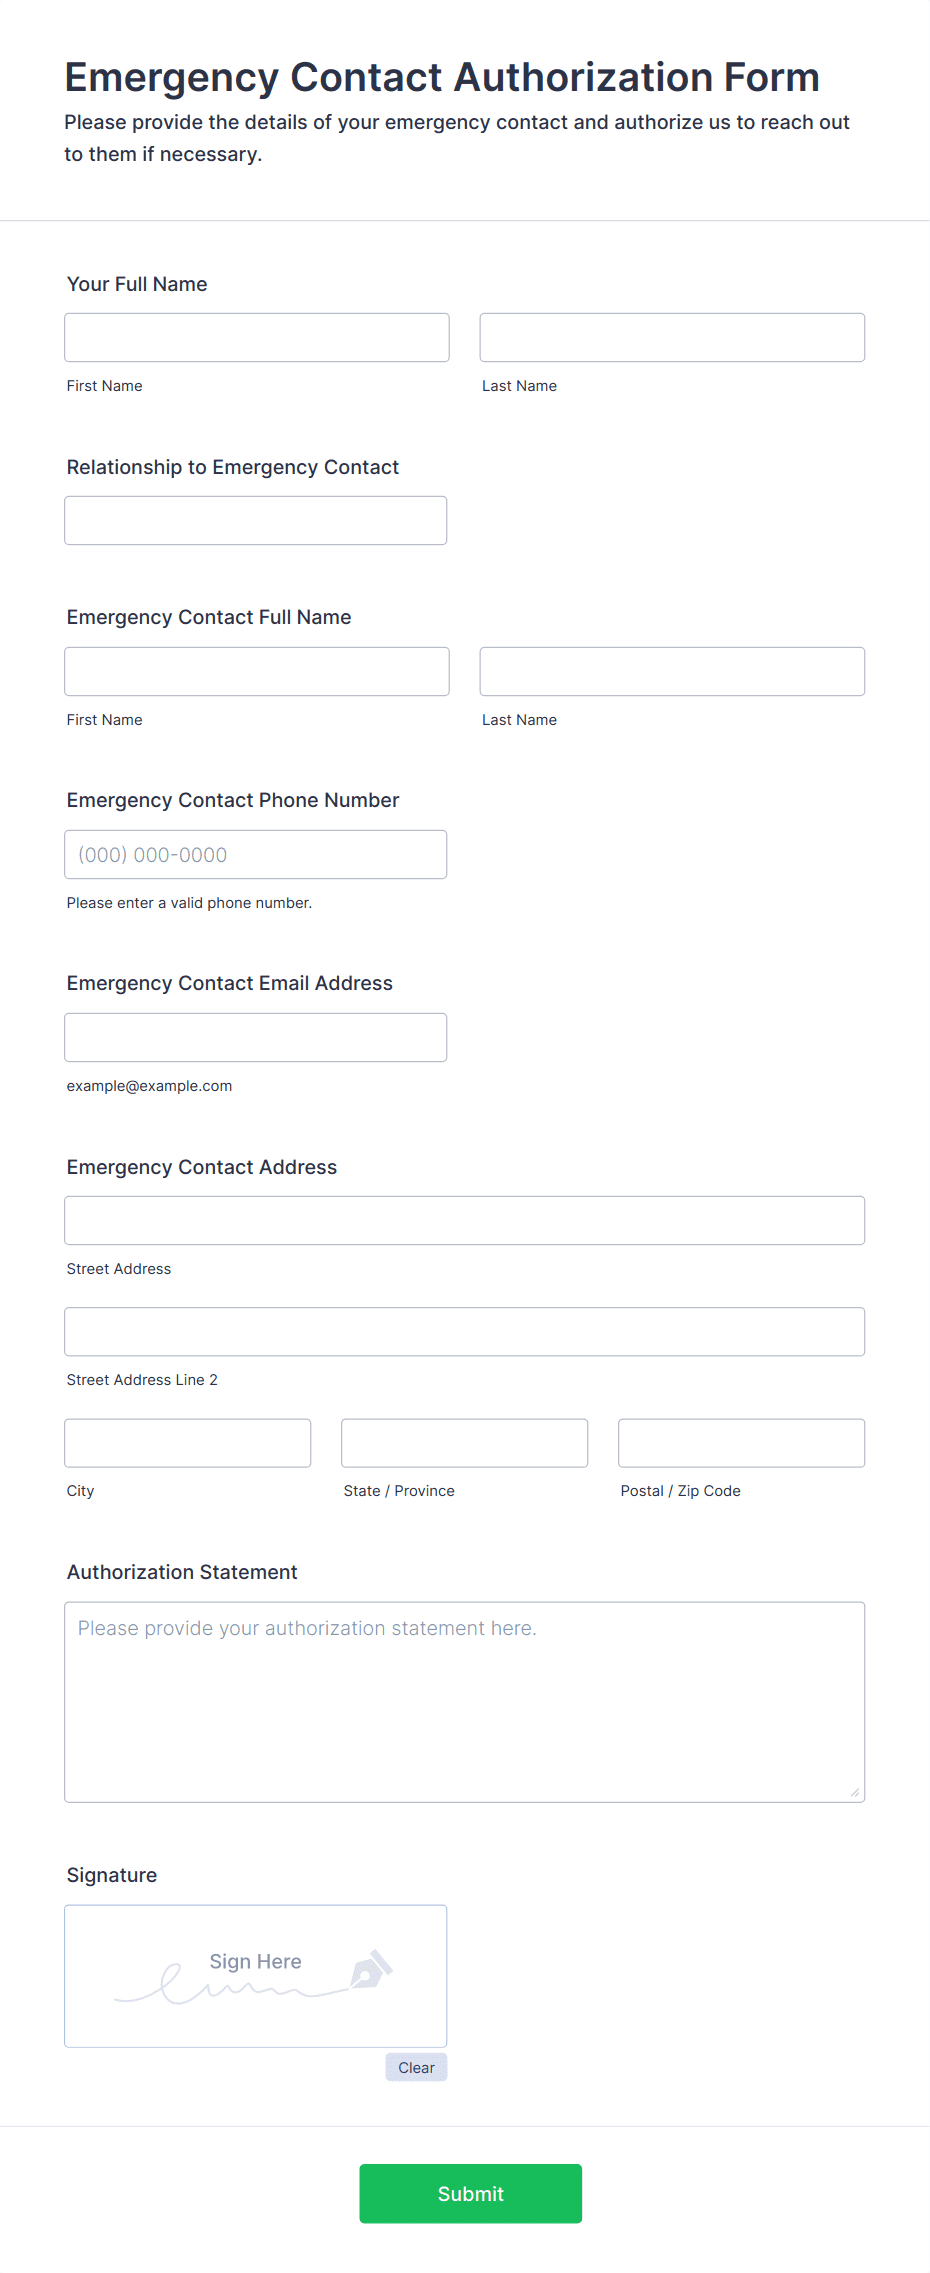
Task: Focus the Emergency Contact Phone Number field
Action: coord(256,854)
